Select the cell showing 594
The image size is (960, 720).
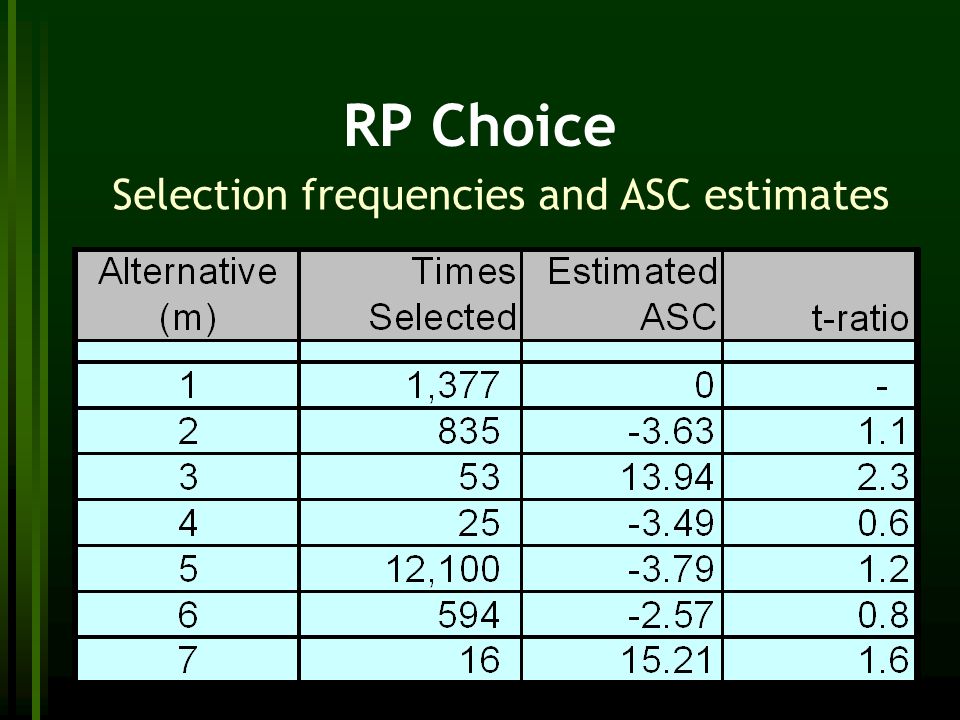click(x=410, y=614)
